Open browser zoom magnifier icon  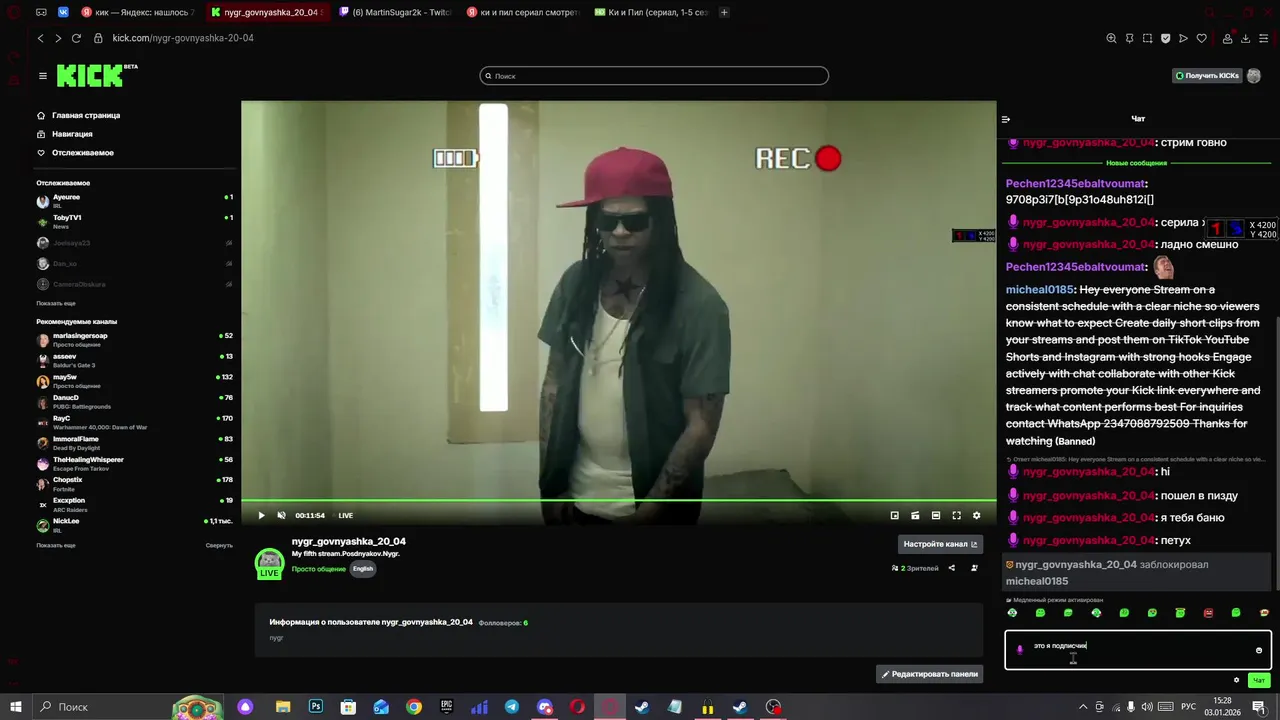click(x=1111, y=38)
